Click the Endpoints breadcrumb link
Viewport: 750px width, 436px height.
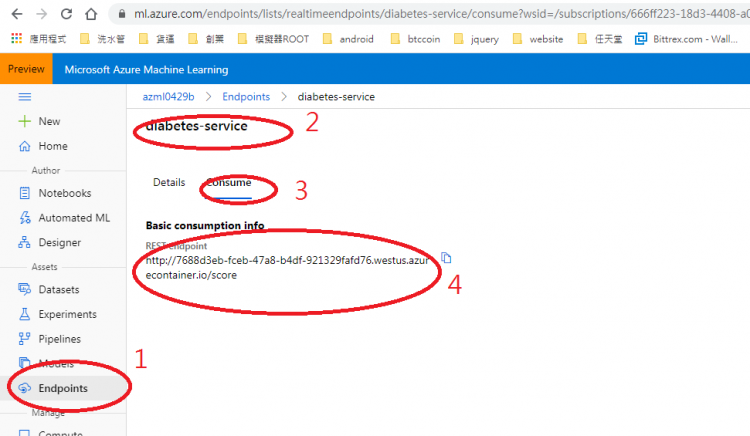pyautogui.click(x=246, y=97)
